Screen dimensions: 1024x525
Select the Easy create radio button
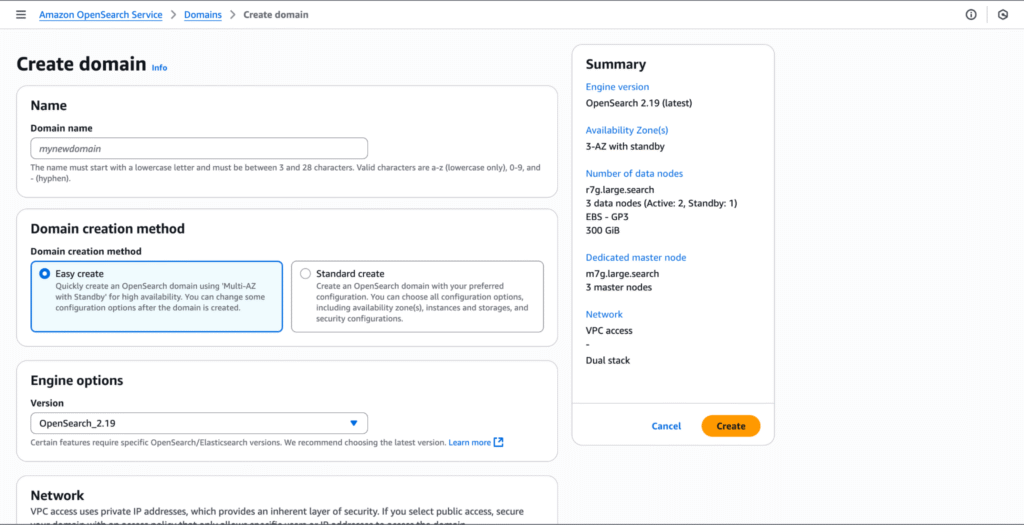[44, 273]
